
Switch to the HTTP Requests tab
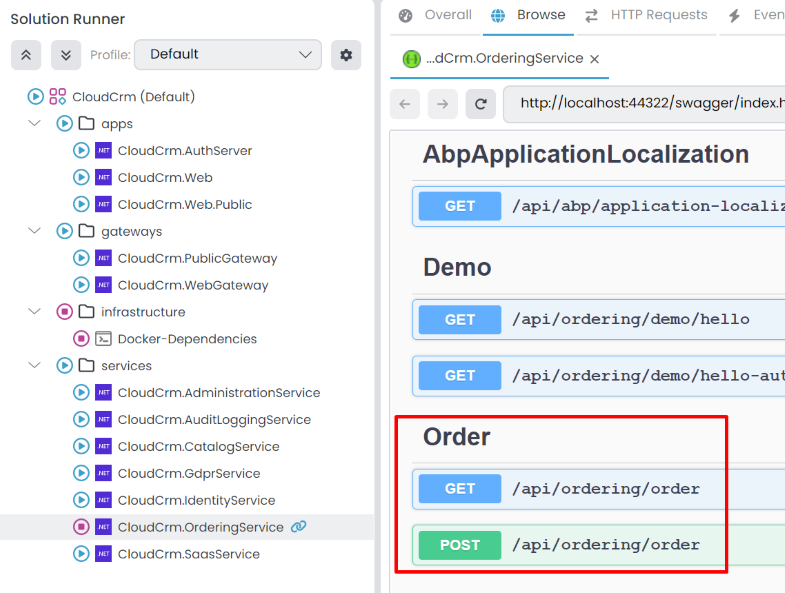click(646, 15)
